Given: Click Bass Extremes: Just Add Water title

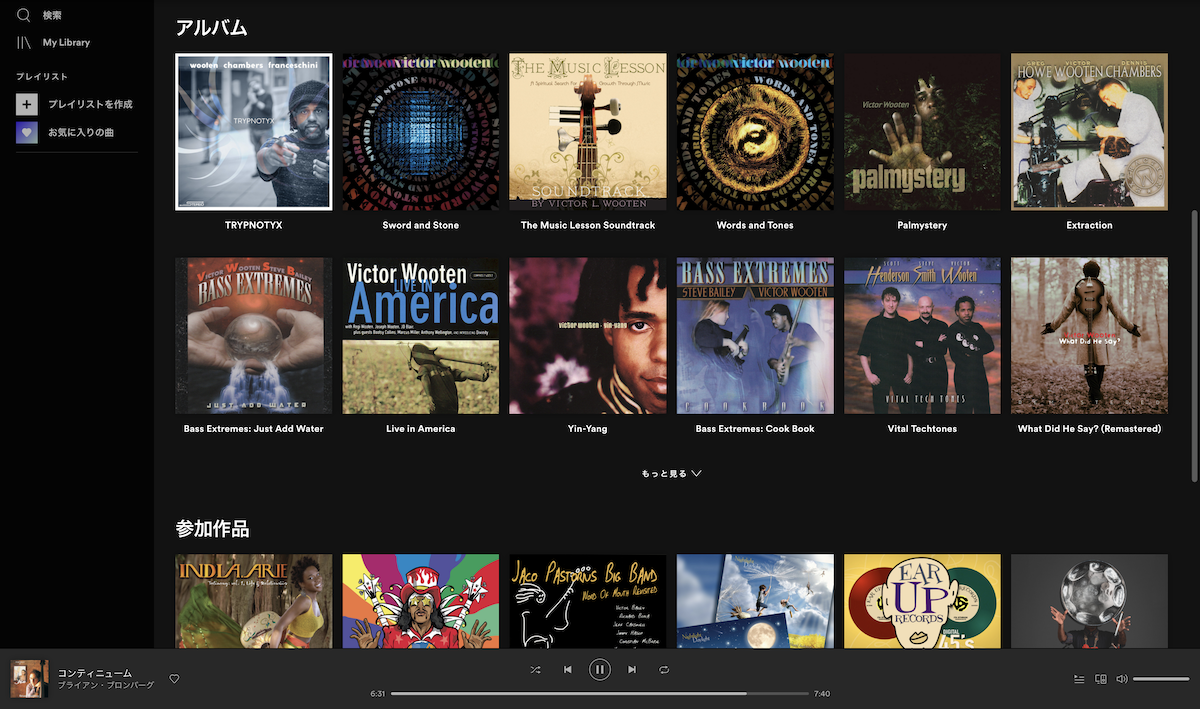Looking at the screenshot, I should tap(253, 428).
